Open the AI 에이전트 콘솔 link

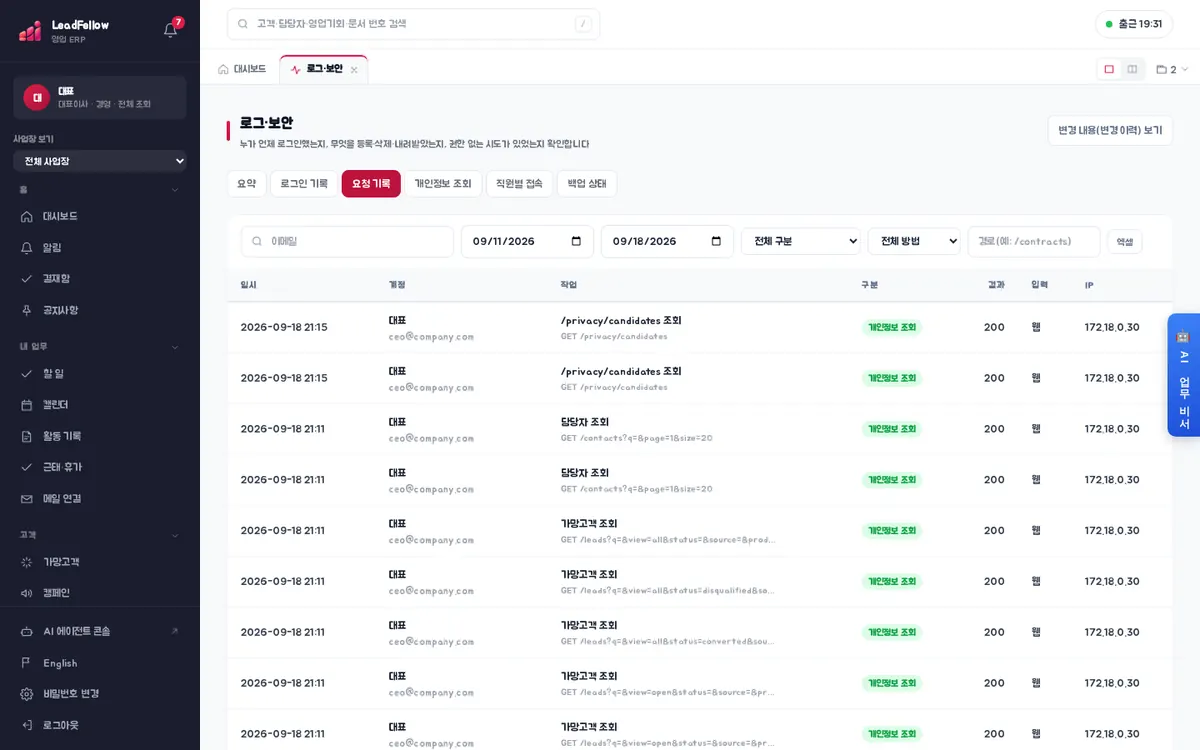click(x=100, y=632)
